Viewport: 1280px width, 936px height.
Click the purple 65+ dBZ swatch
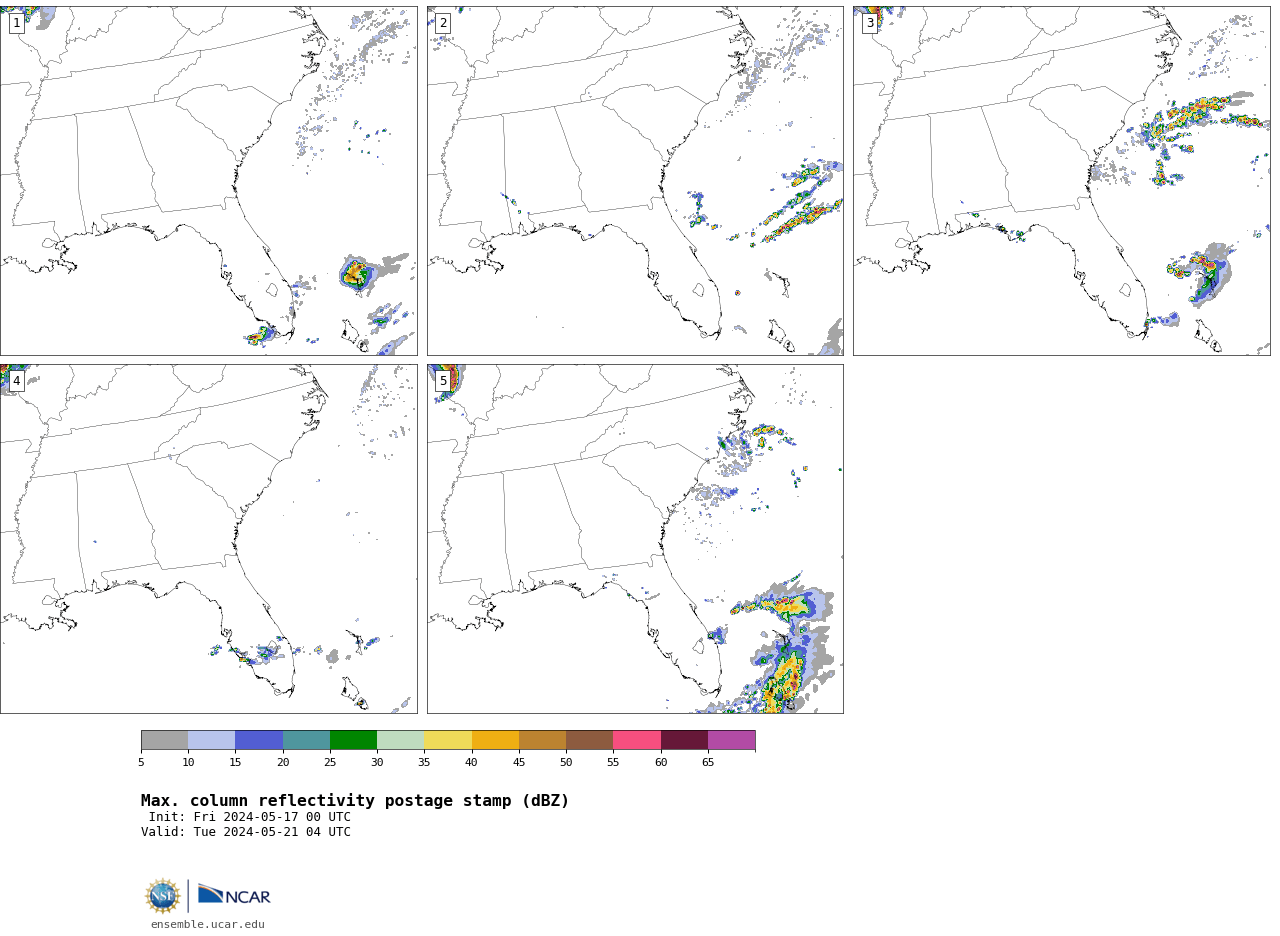731,740
